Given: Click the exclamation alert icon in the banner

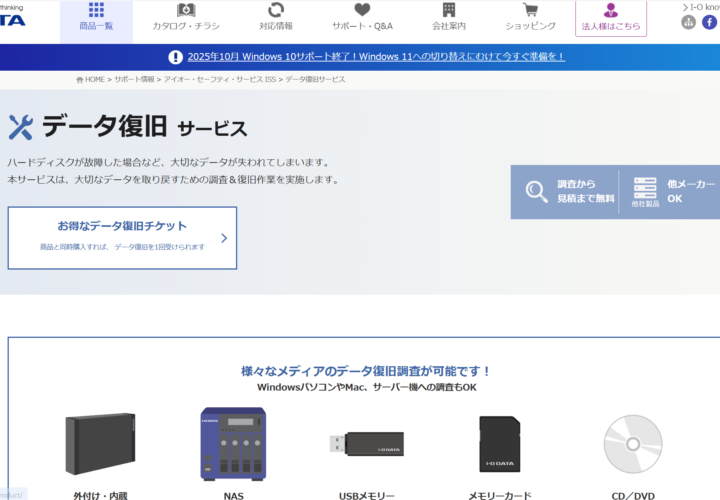Looking at the screenshot, I should coord(175,57).
